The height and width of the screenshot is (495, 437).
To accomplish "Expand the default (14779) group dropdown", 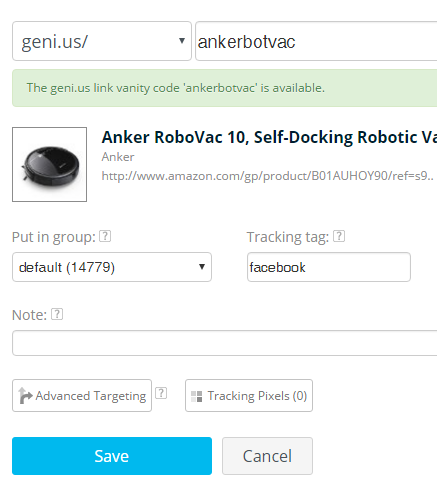I will coord(112,267).
